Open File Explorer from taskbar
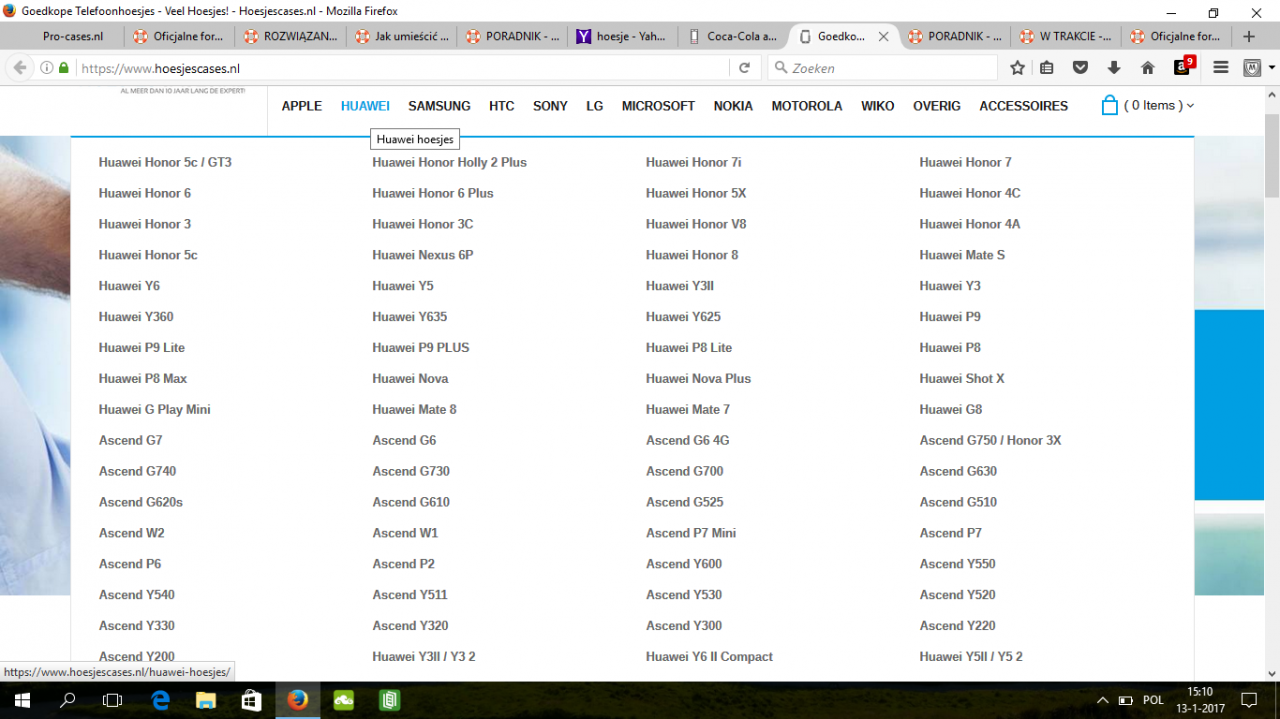The width and height of the screenshot is (1280, 719). 205,700
